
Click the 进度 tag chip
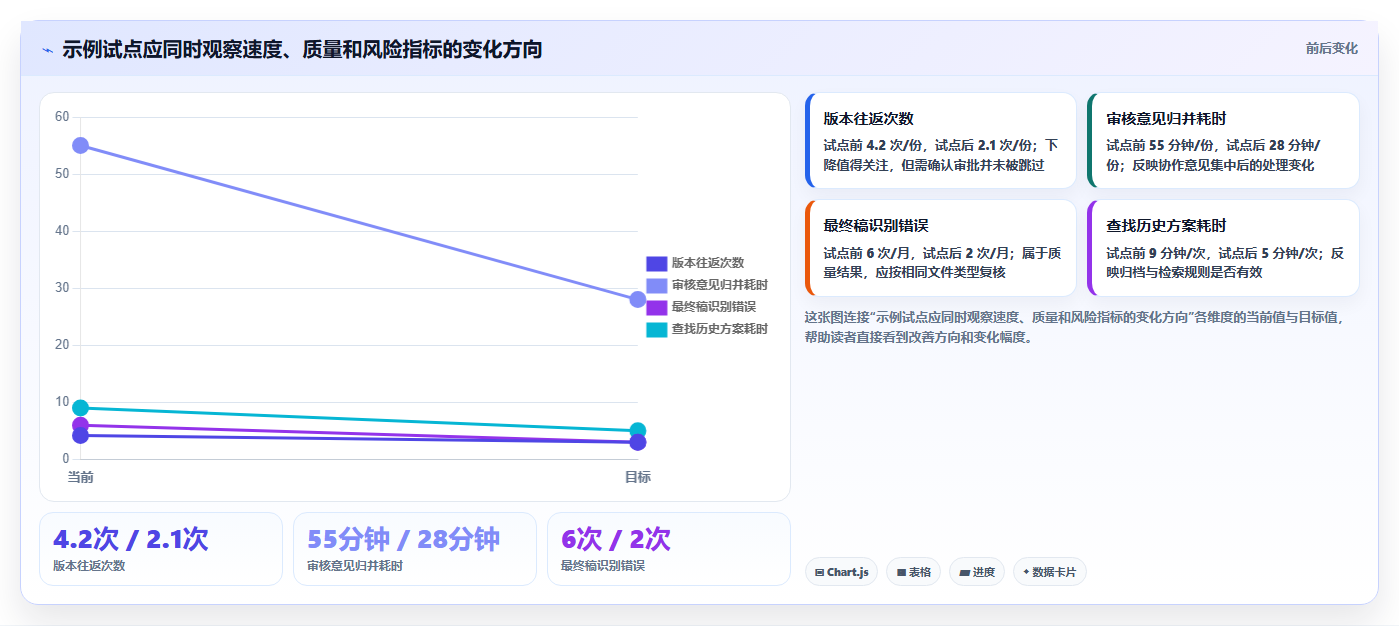pos(977,572)
